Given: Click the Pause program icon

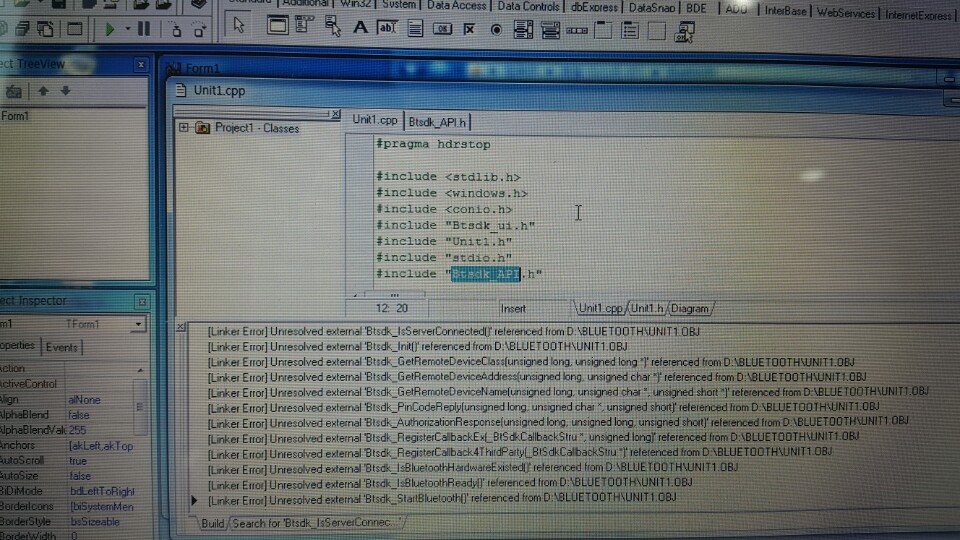Looking at the screenshot, I should pyautogui.click(x=144, y=29).
